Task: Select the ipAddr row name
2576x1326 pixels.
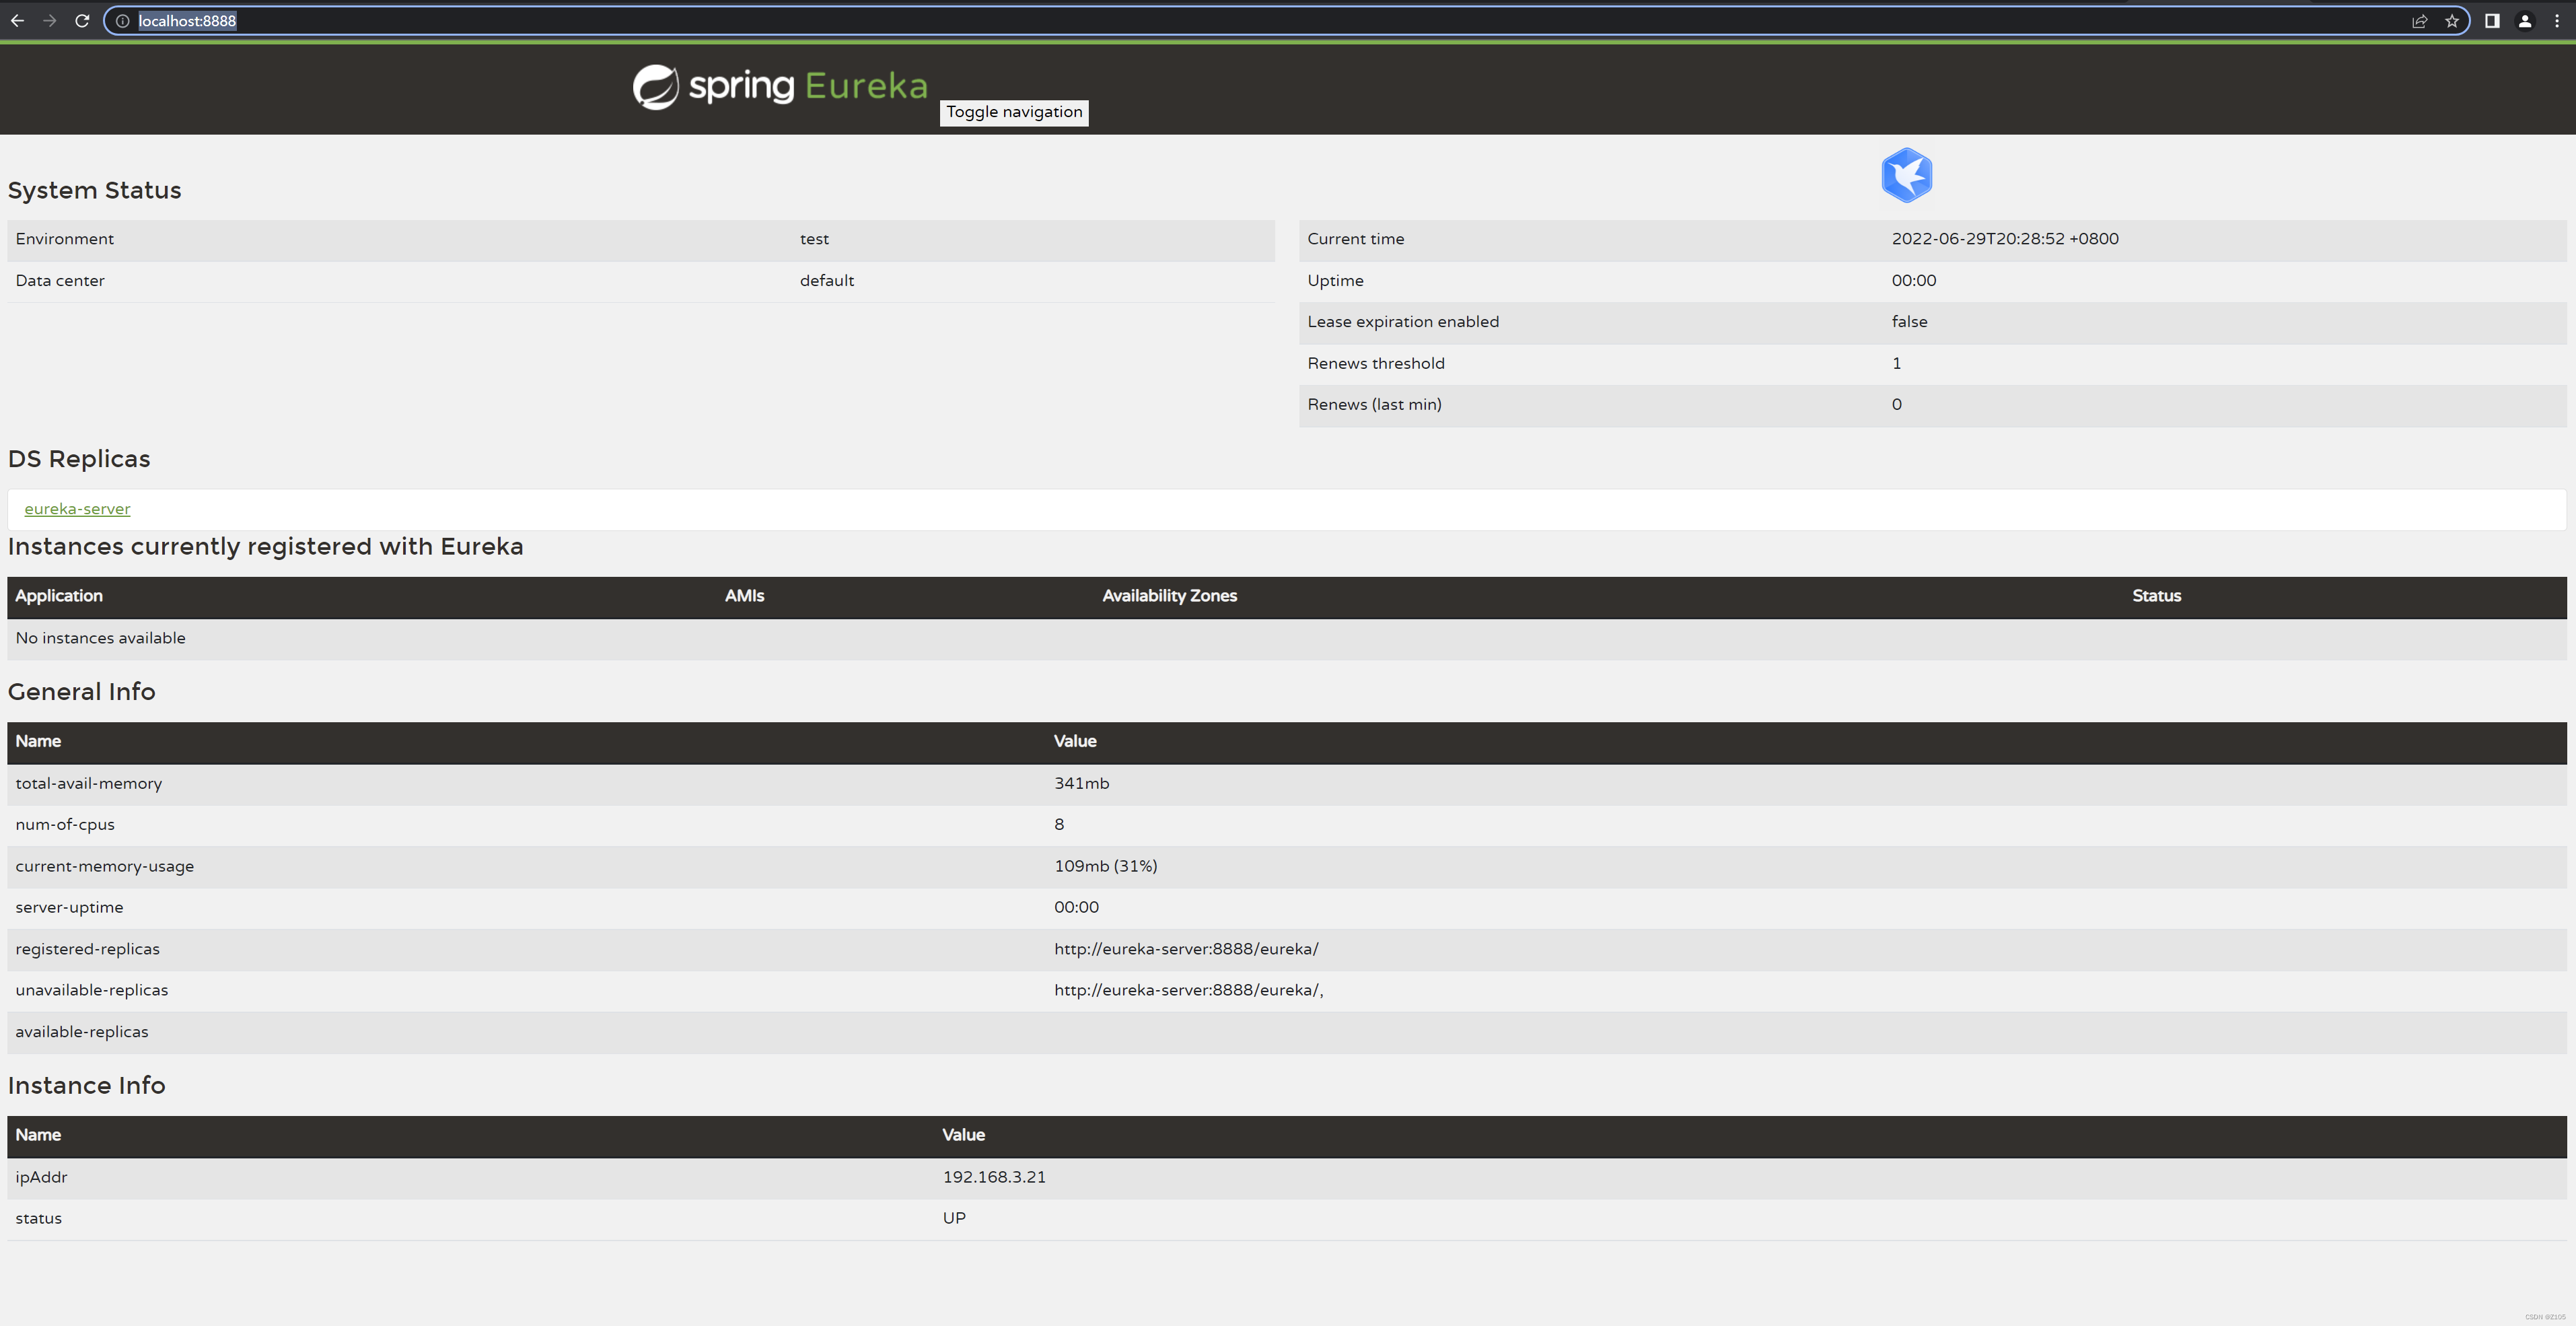Action: 41,1178
